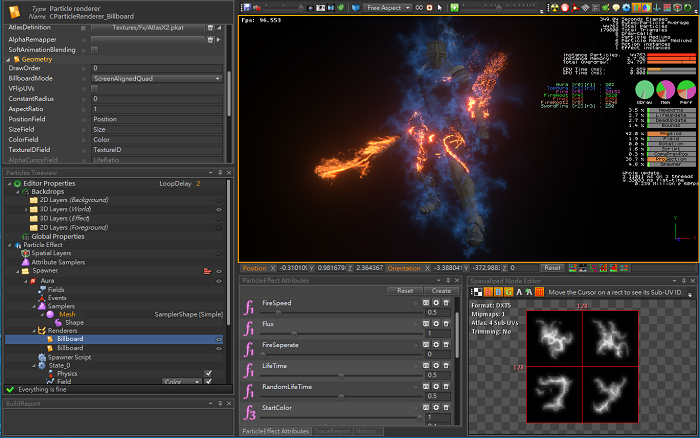The height and width of the screenshot is (438, 700).
Task: Toggle the SoftAnimationBlending checkbox
Action: coord(95,49)
